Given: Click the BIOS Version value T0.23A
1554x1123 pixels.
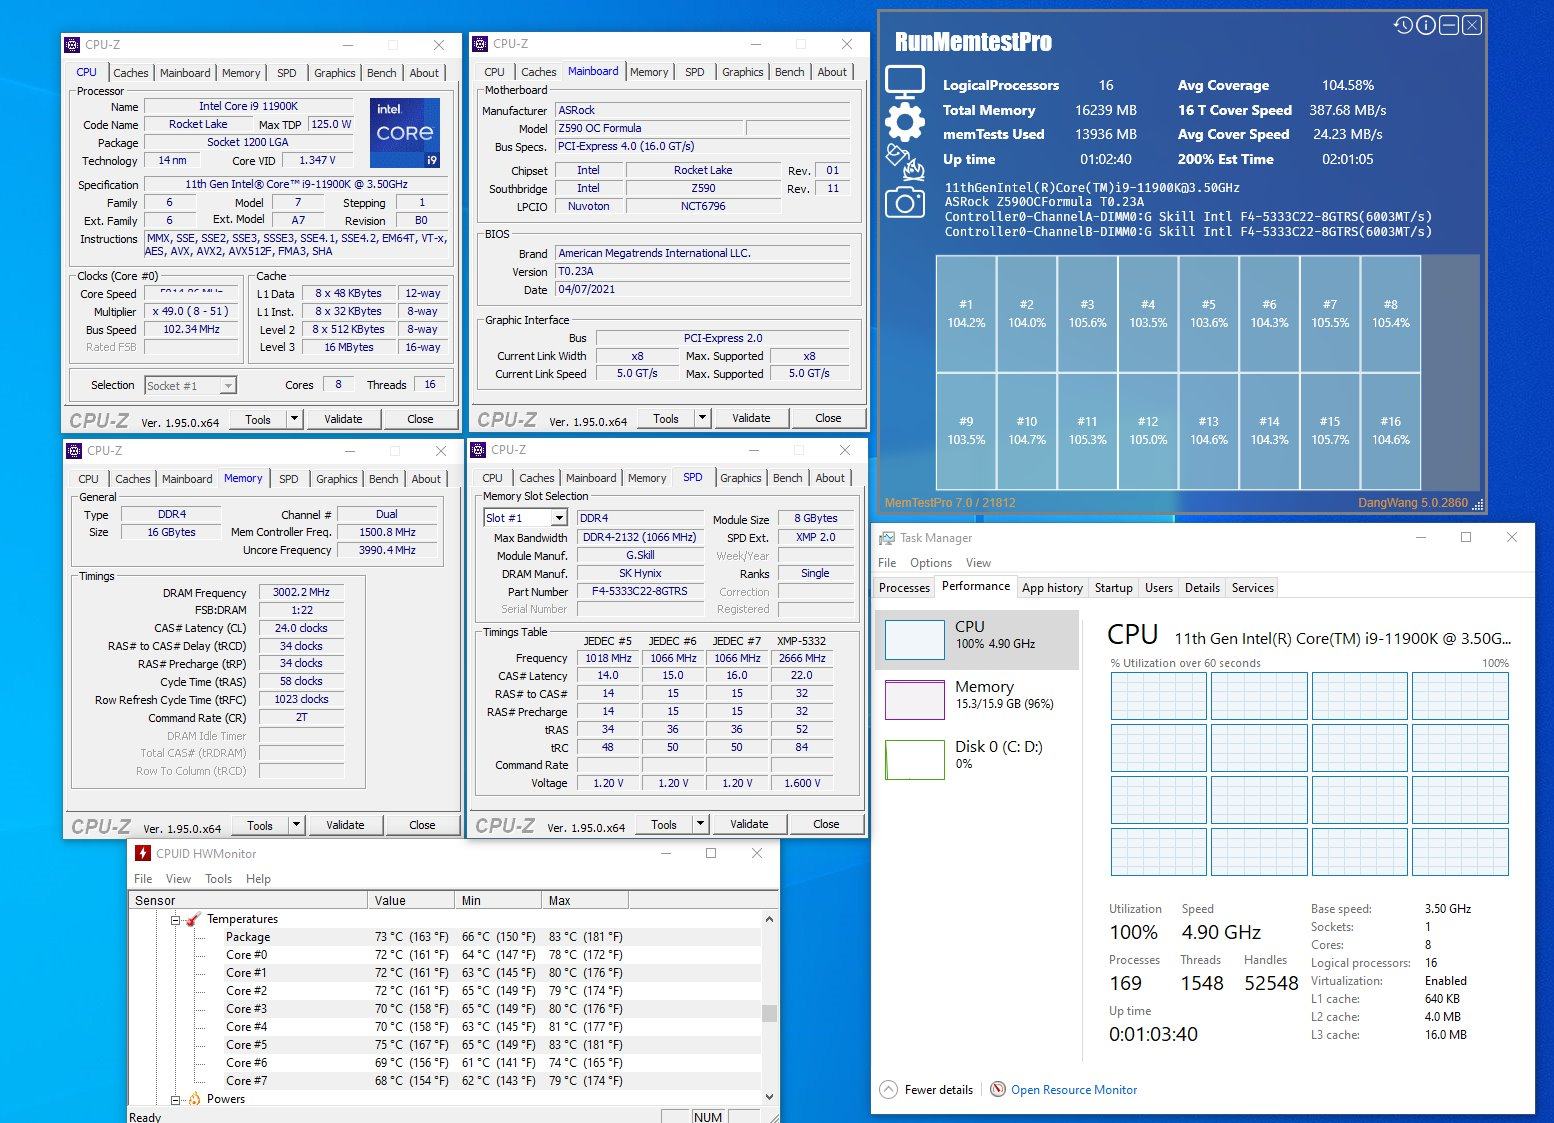Looking at the screenshot, I should (702, 271).
